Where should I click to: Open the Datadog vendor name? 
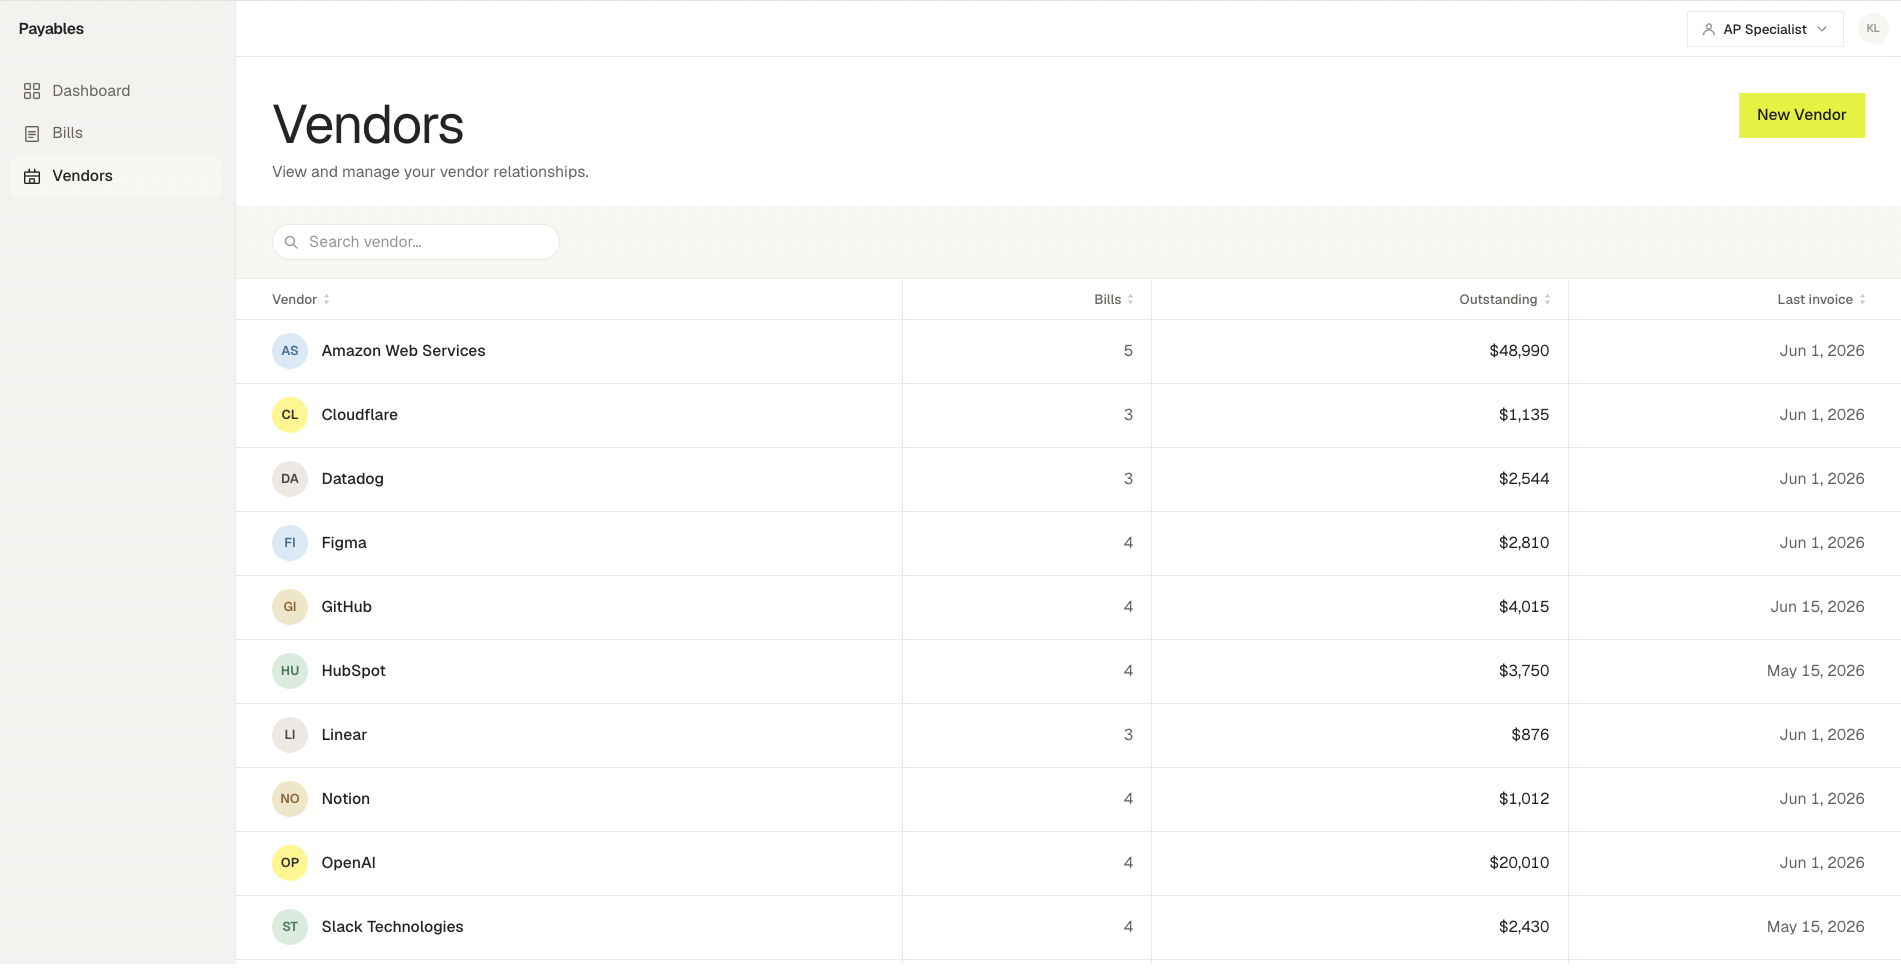(352, 479)
